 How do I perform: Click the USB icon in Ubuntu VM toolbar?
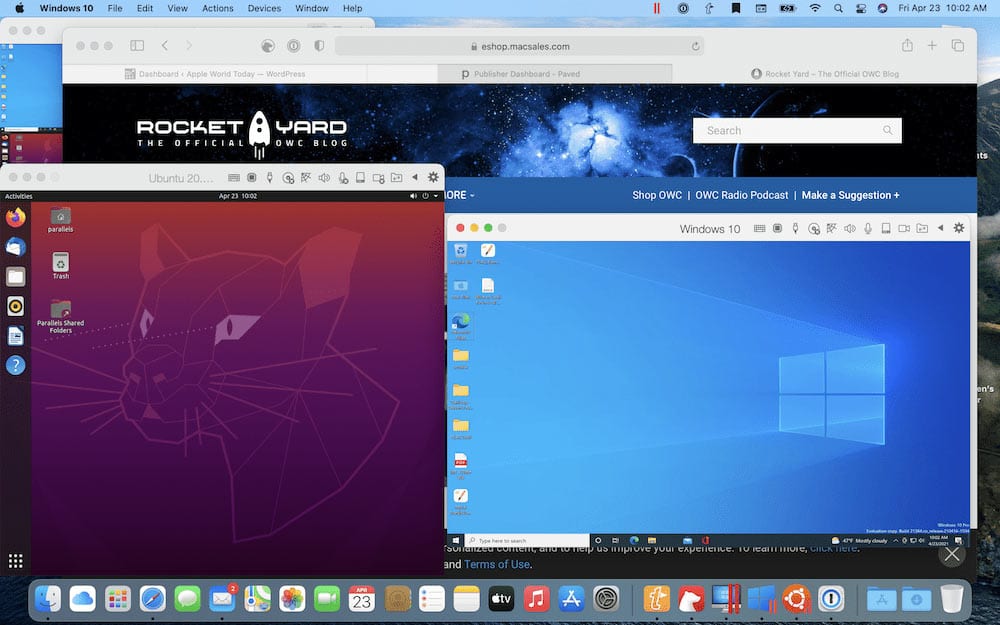point(270,178)
